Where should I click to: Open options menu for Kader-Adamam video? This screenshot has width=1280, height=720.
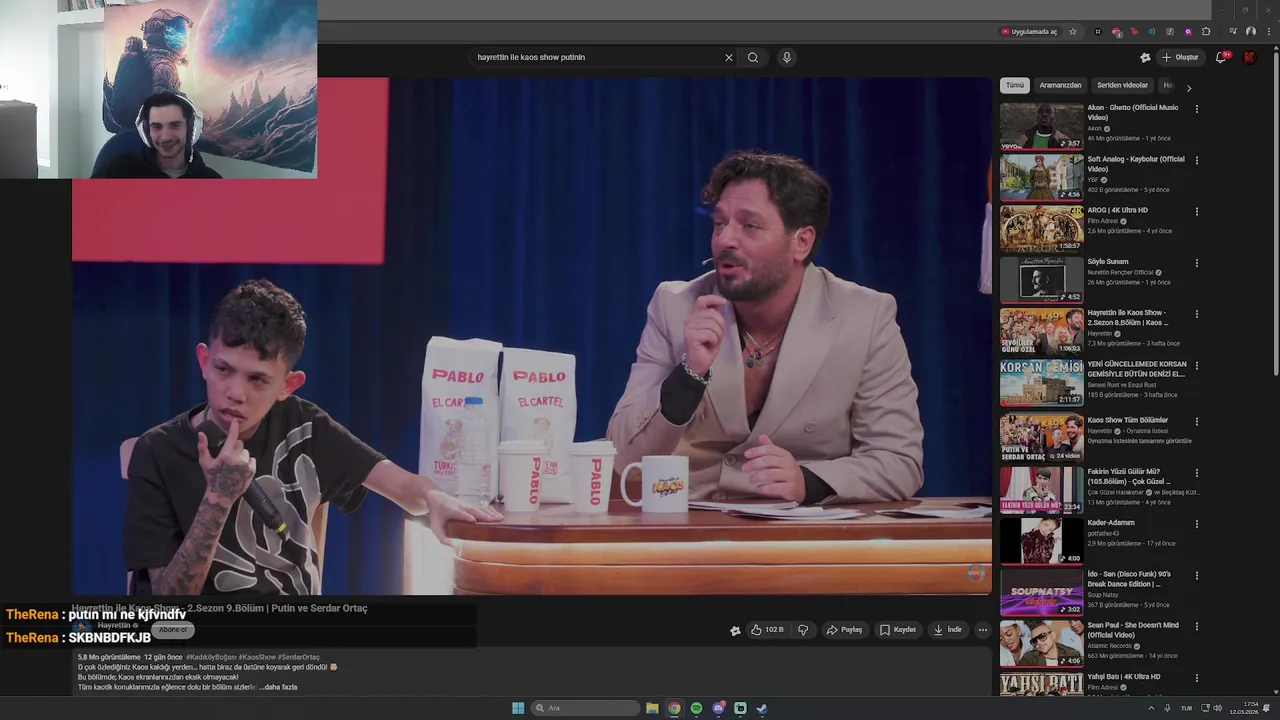pos(1196,524)
